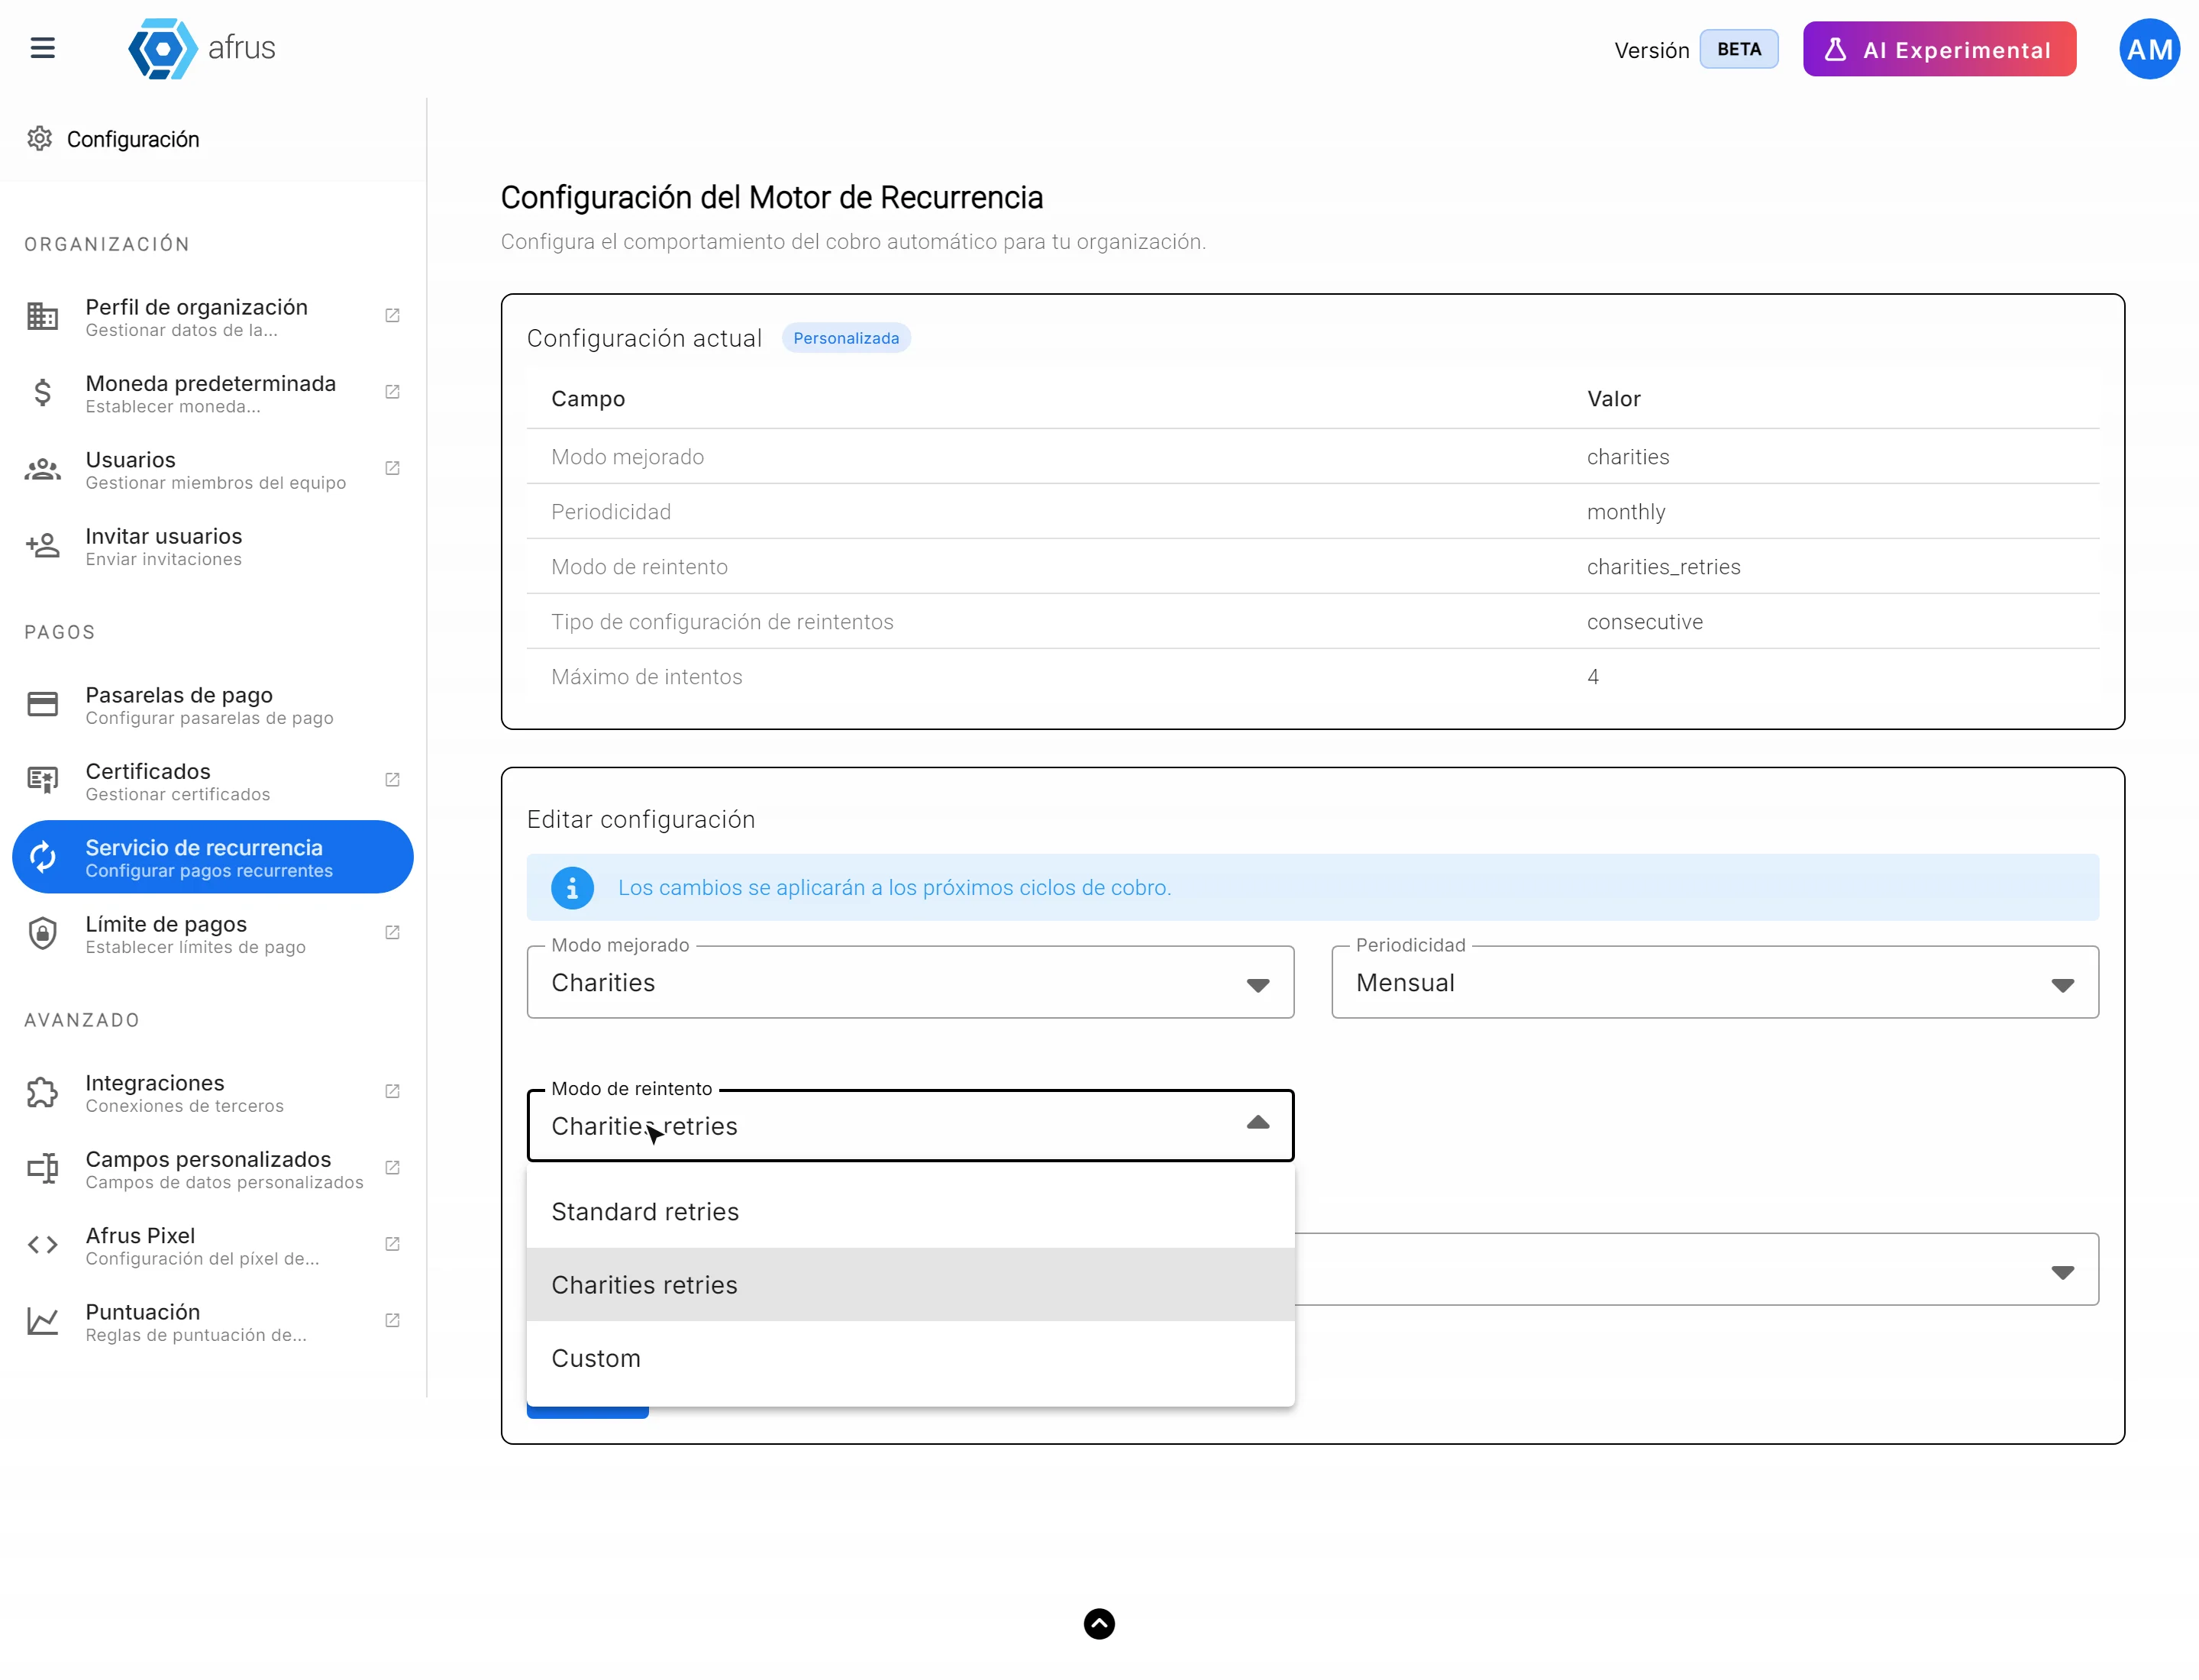This screenshot has height=1680, width=2199.
Task: Open Moneda predeterminada settings
Action: click(x=212, y=393)
